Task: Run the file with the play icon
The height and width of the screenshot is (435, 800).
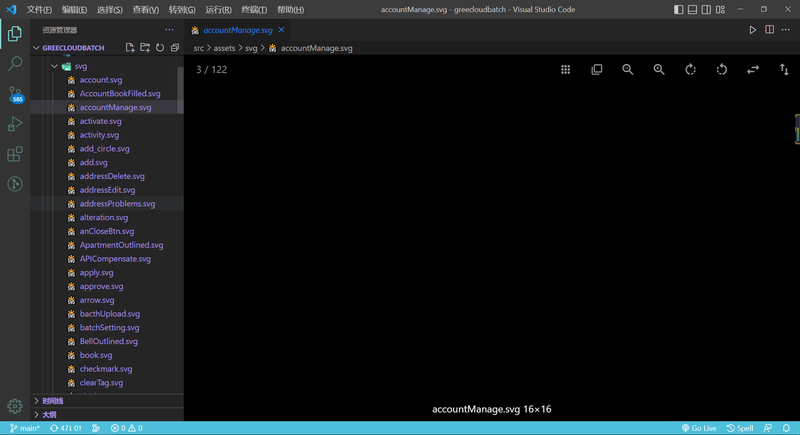Action: [753, 30]
